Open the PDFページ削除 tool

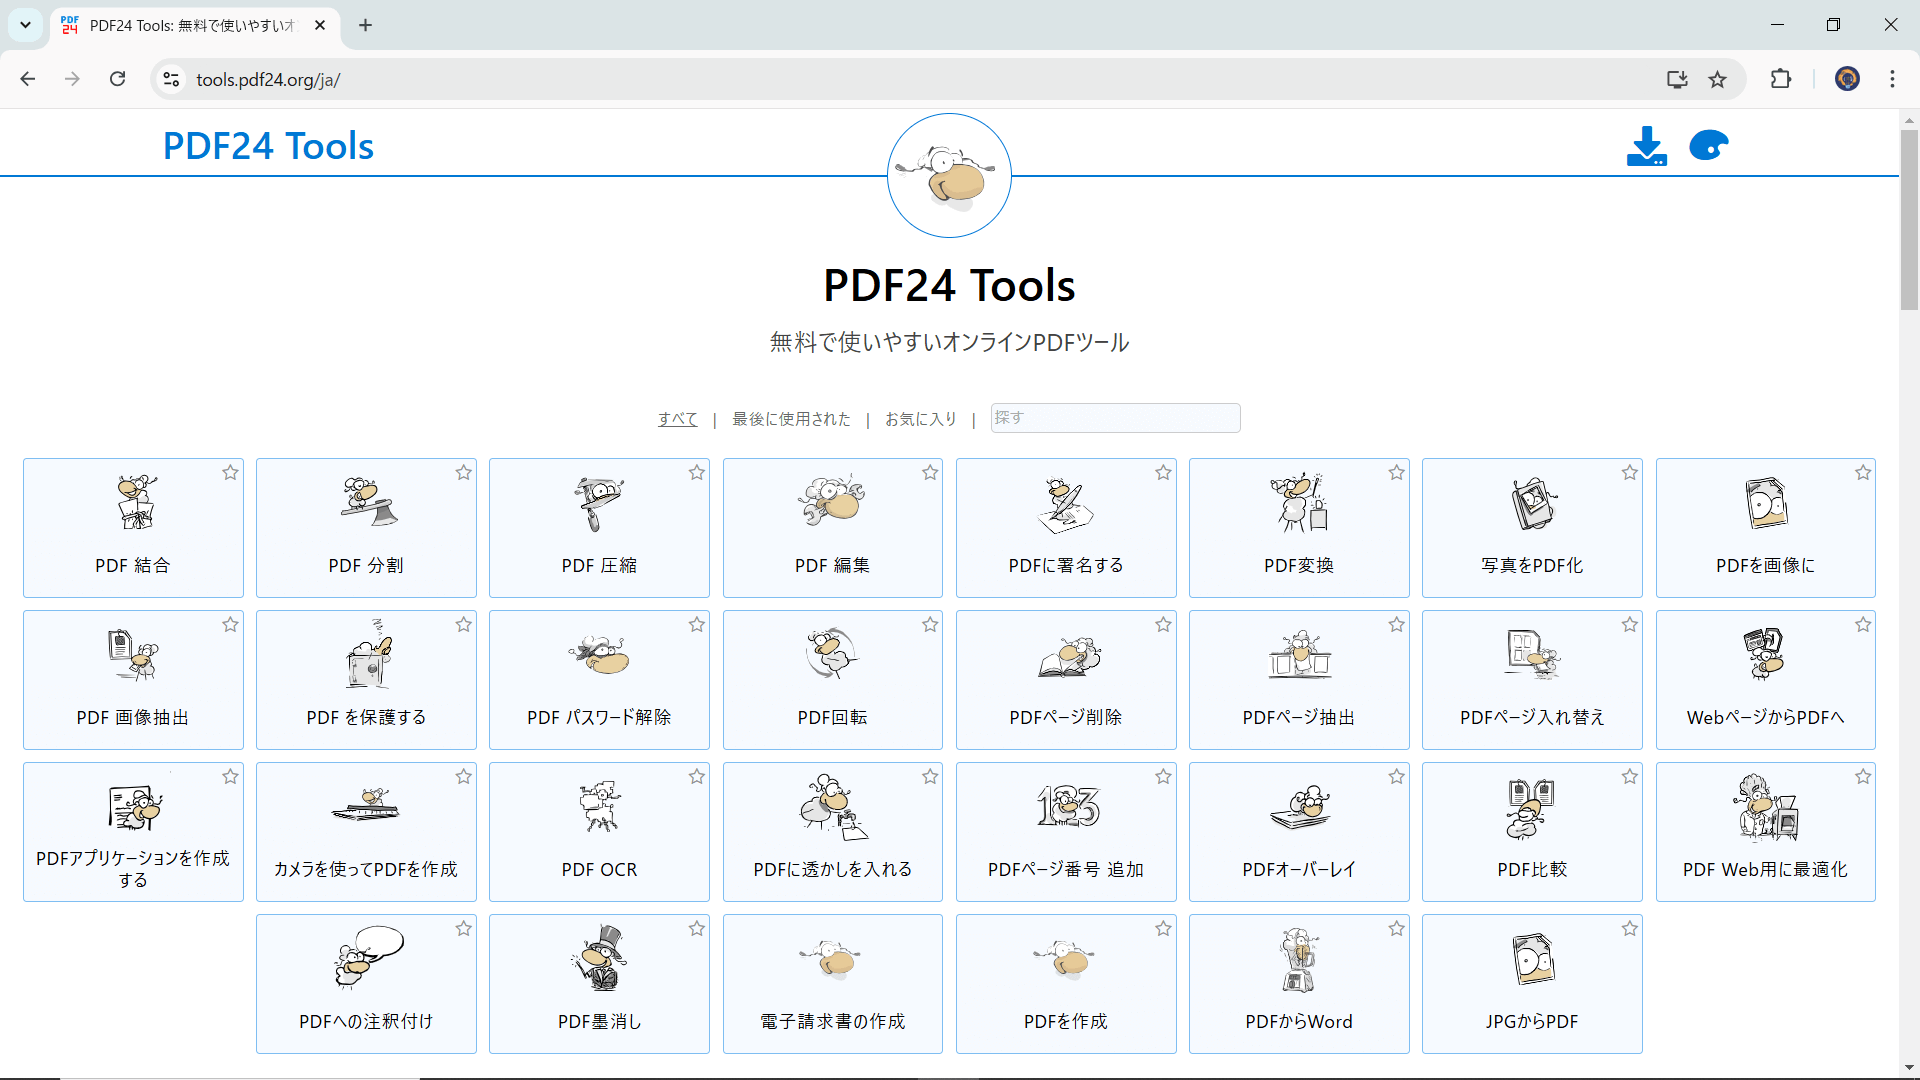point(1066,680)
